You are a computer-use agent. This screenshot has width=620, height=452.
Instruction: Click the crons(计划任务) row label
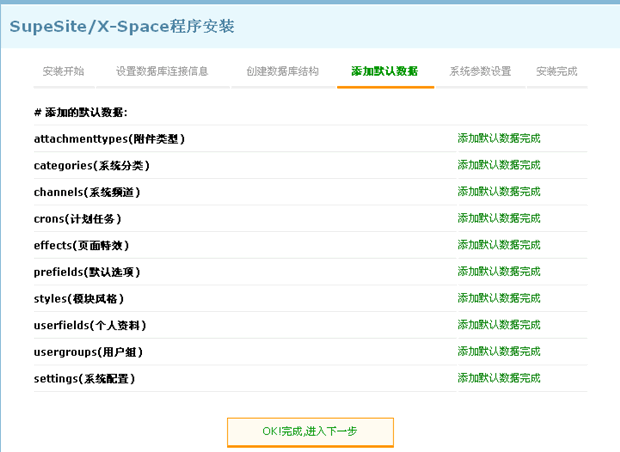pos(78,219)
